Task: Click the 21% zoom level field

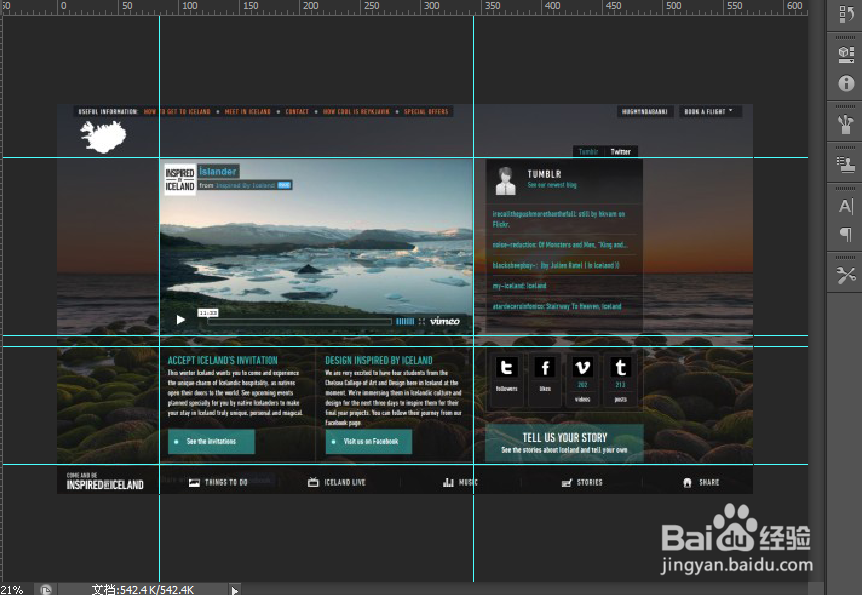Action: tap(12, 590)
